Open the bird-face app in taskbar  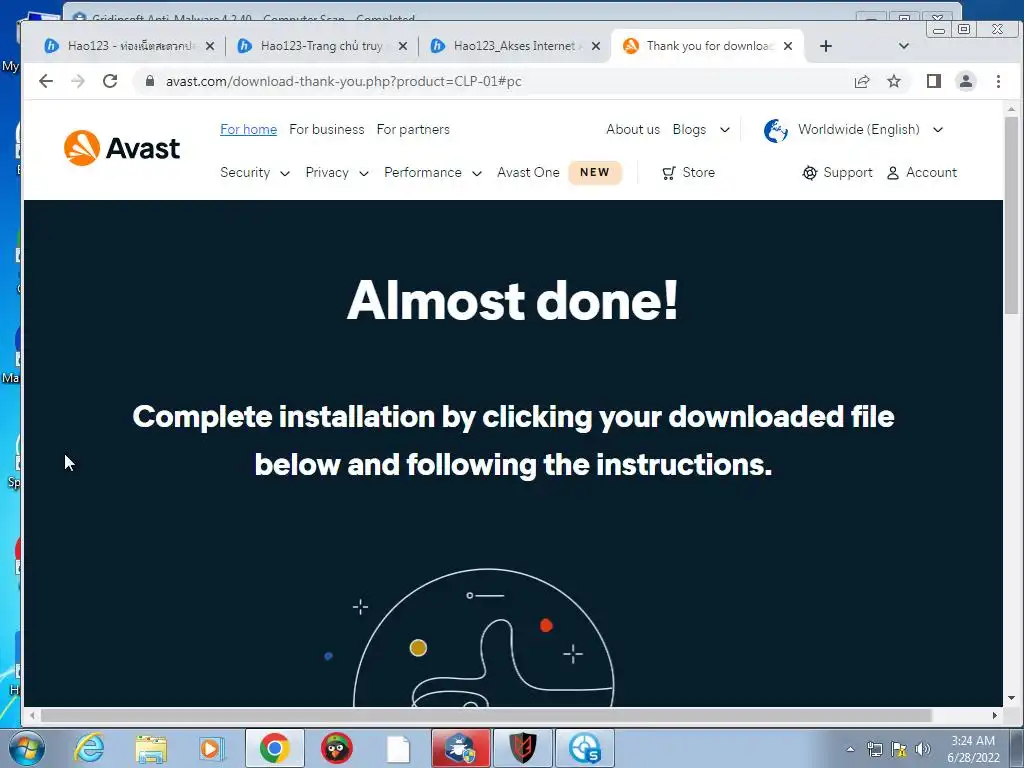tap(336, 748)
